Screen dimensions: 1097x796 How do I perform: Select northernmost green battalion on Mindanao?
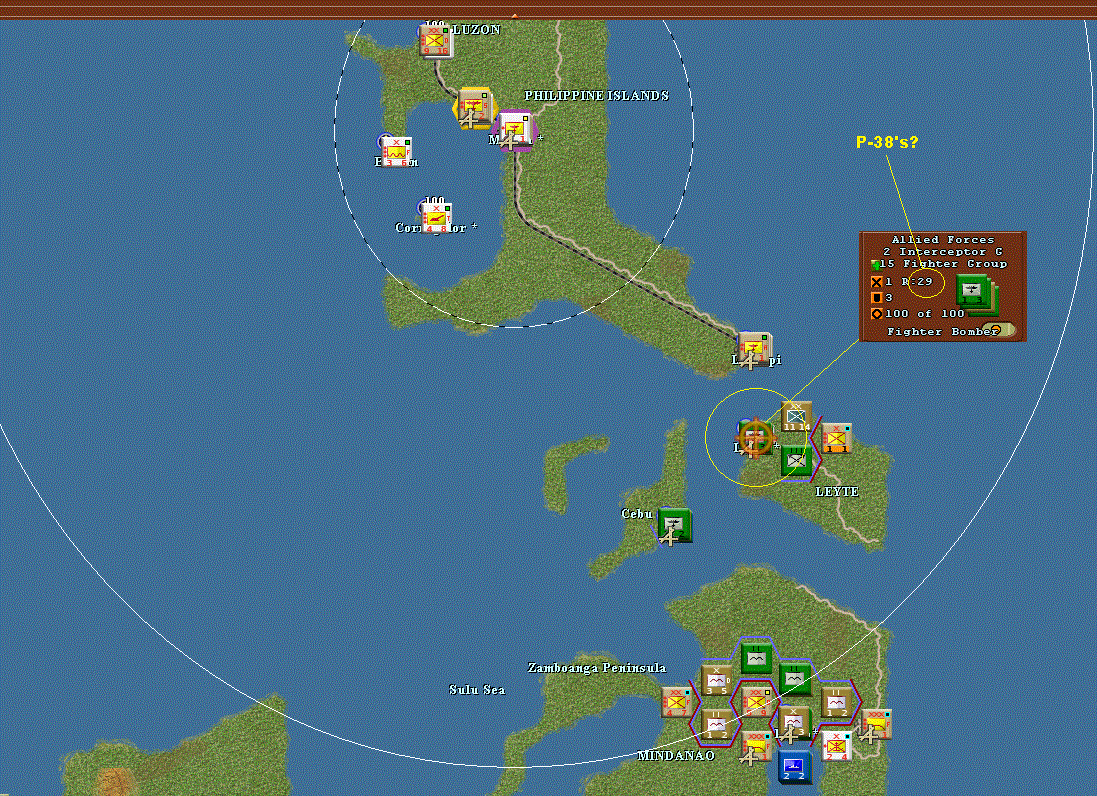pyautogui.click(x=756, y=658)
